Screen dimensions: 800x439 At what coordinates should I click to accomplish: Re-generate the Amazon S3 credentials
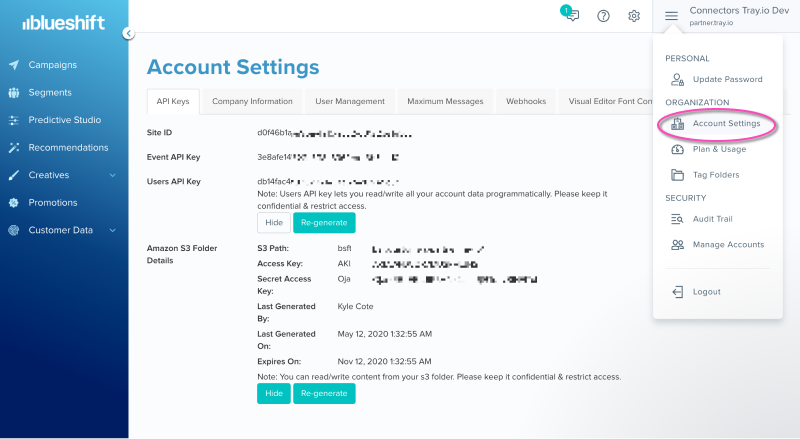[325, 393]
